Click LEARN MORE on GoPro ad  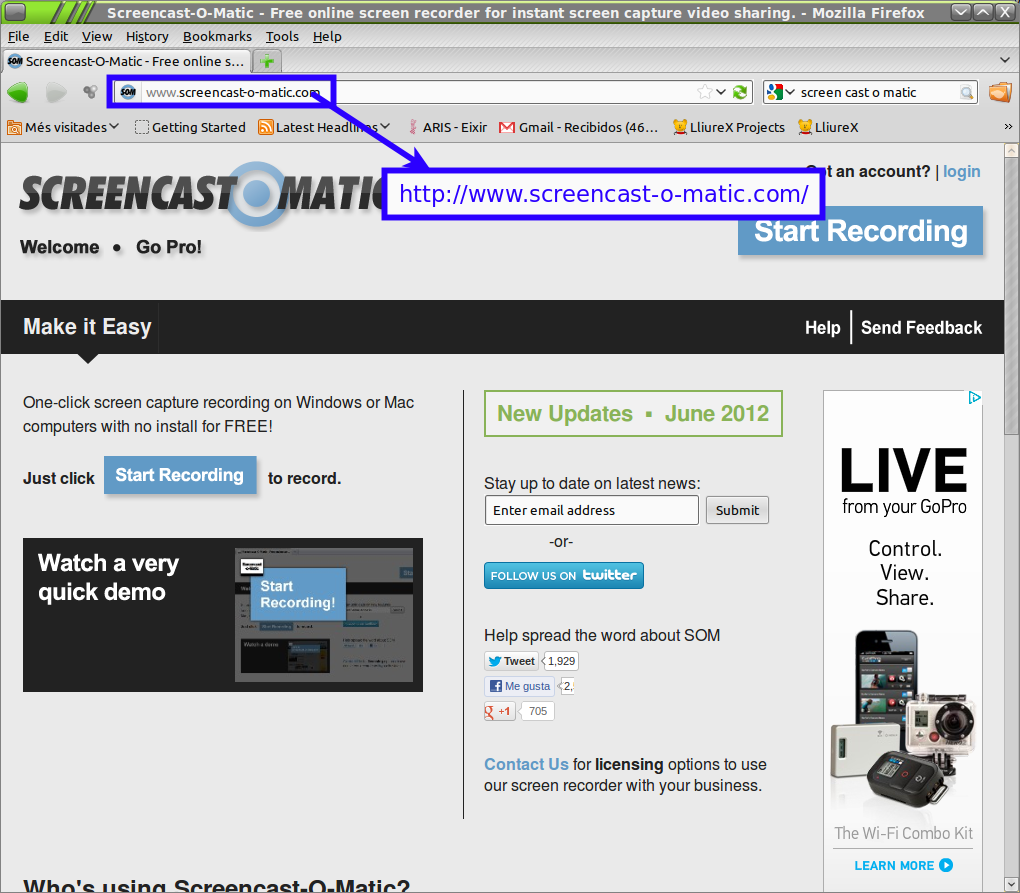(903, 865)
